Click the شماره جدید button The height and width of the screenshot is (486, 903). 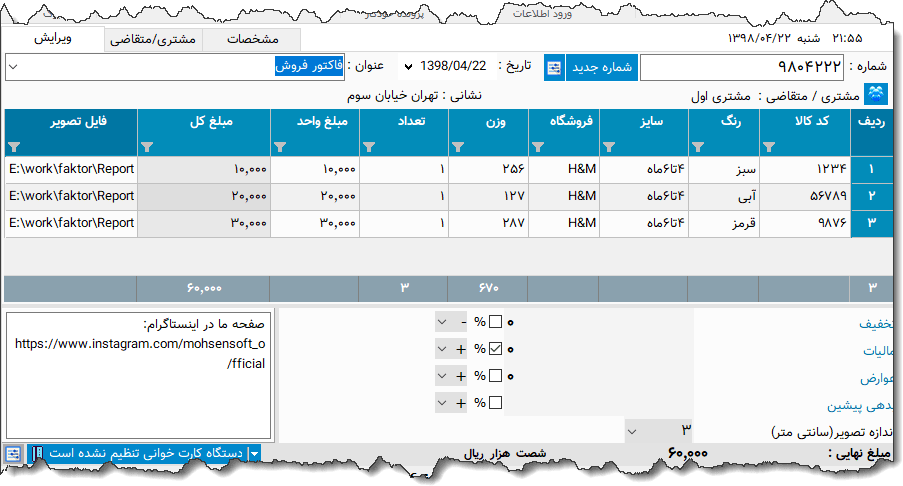tap(602, 67)
